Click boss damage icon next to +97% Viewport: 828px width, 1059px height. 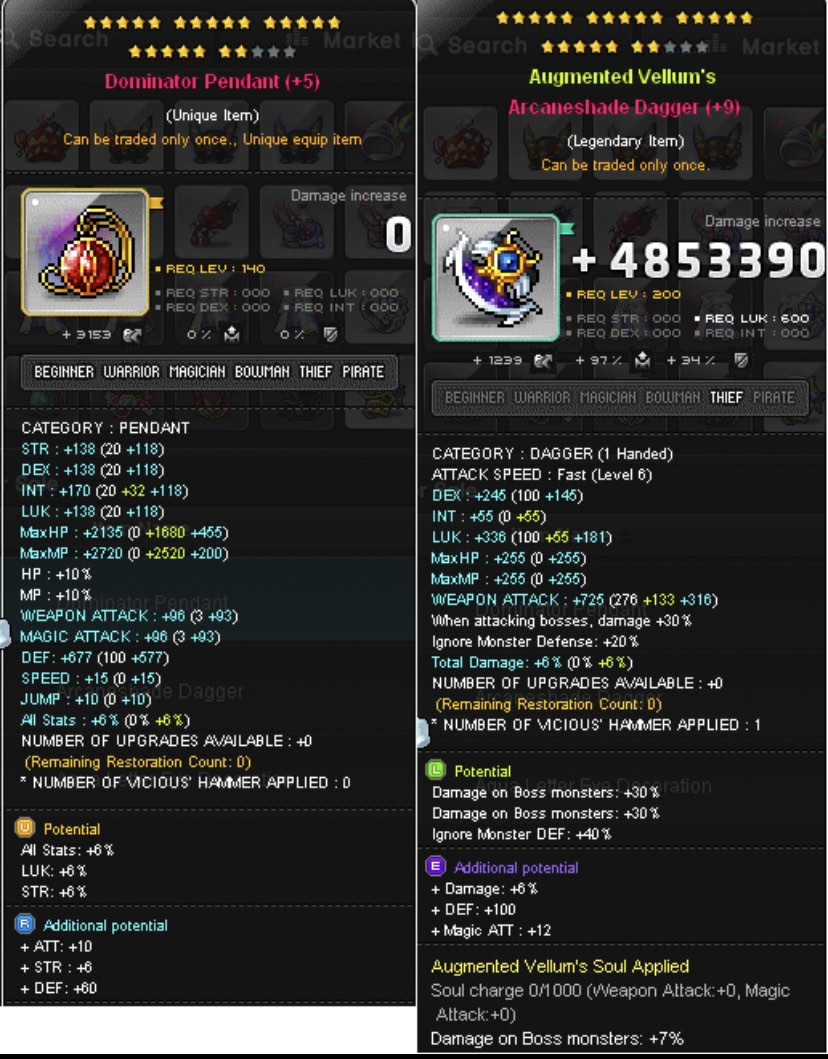click(x=642, y=361)
